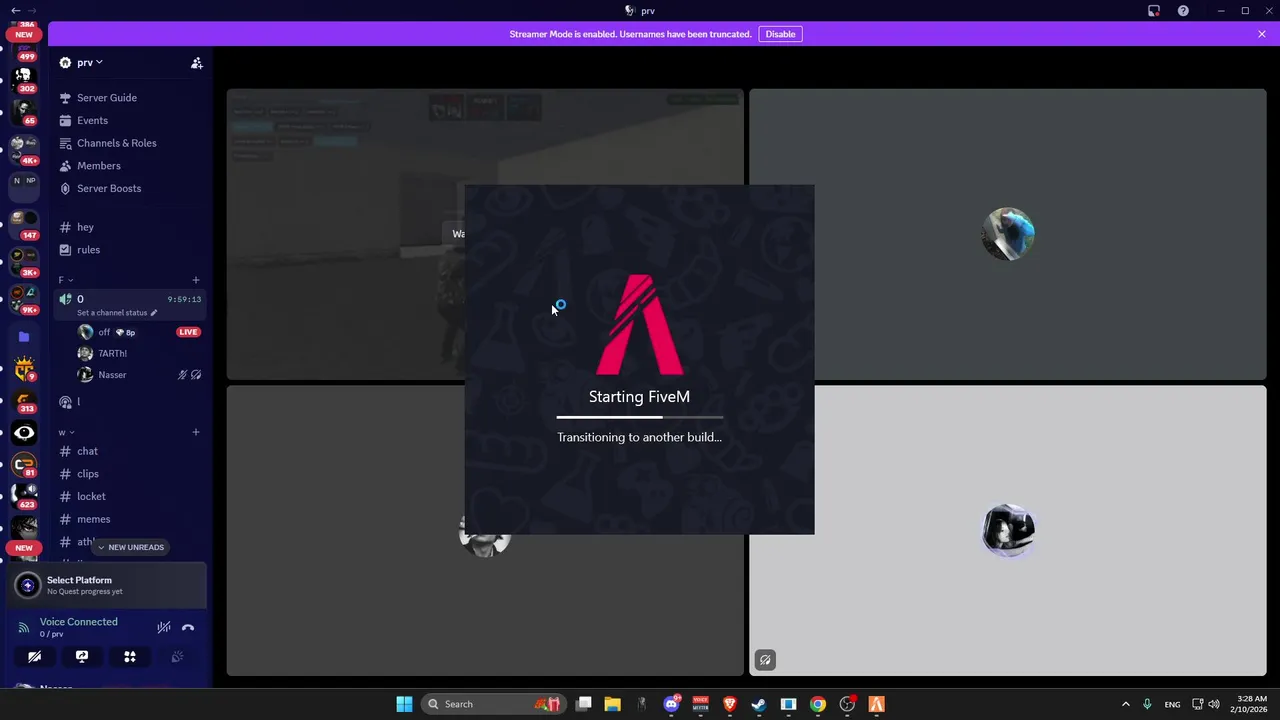
Task: Open the eye logo server
Action: 24,433
